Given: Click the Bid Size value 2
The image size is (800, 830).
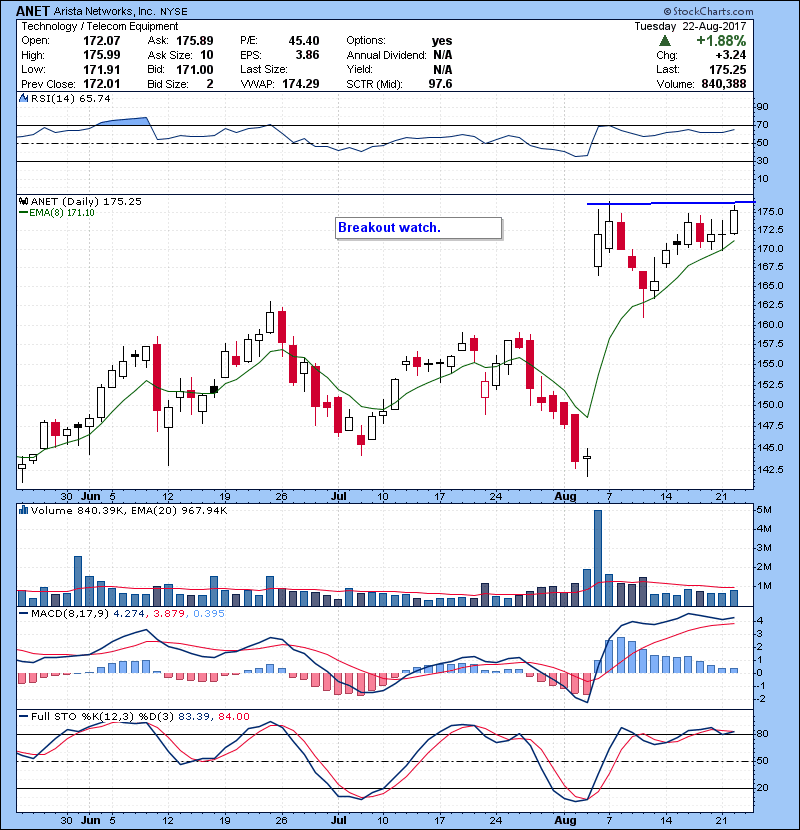Looking at the screenshot, I should pos(210,84).
